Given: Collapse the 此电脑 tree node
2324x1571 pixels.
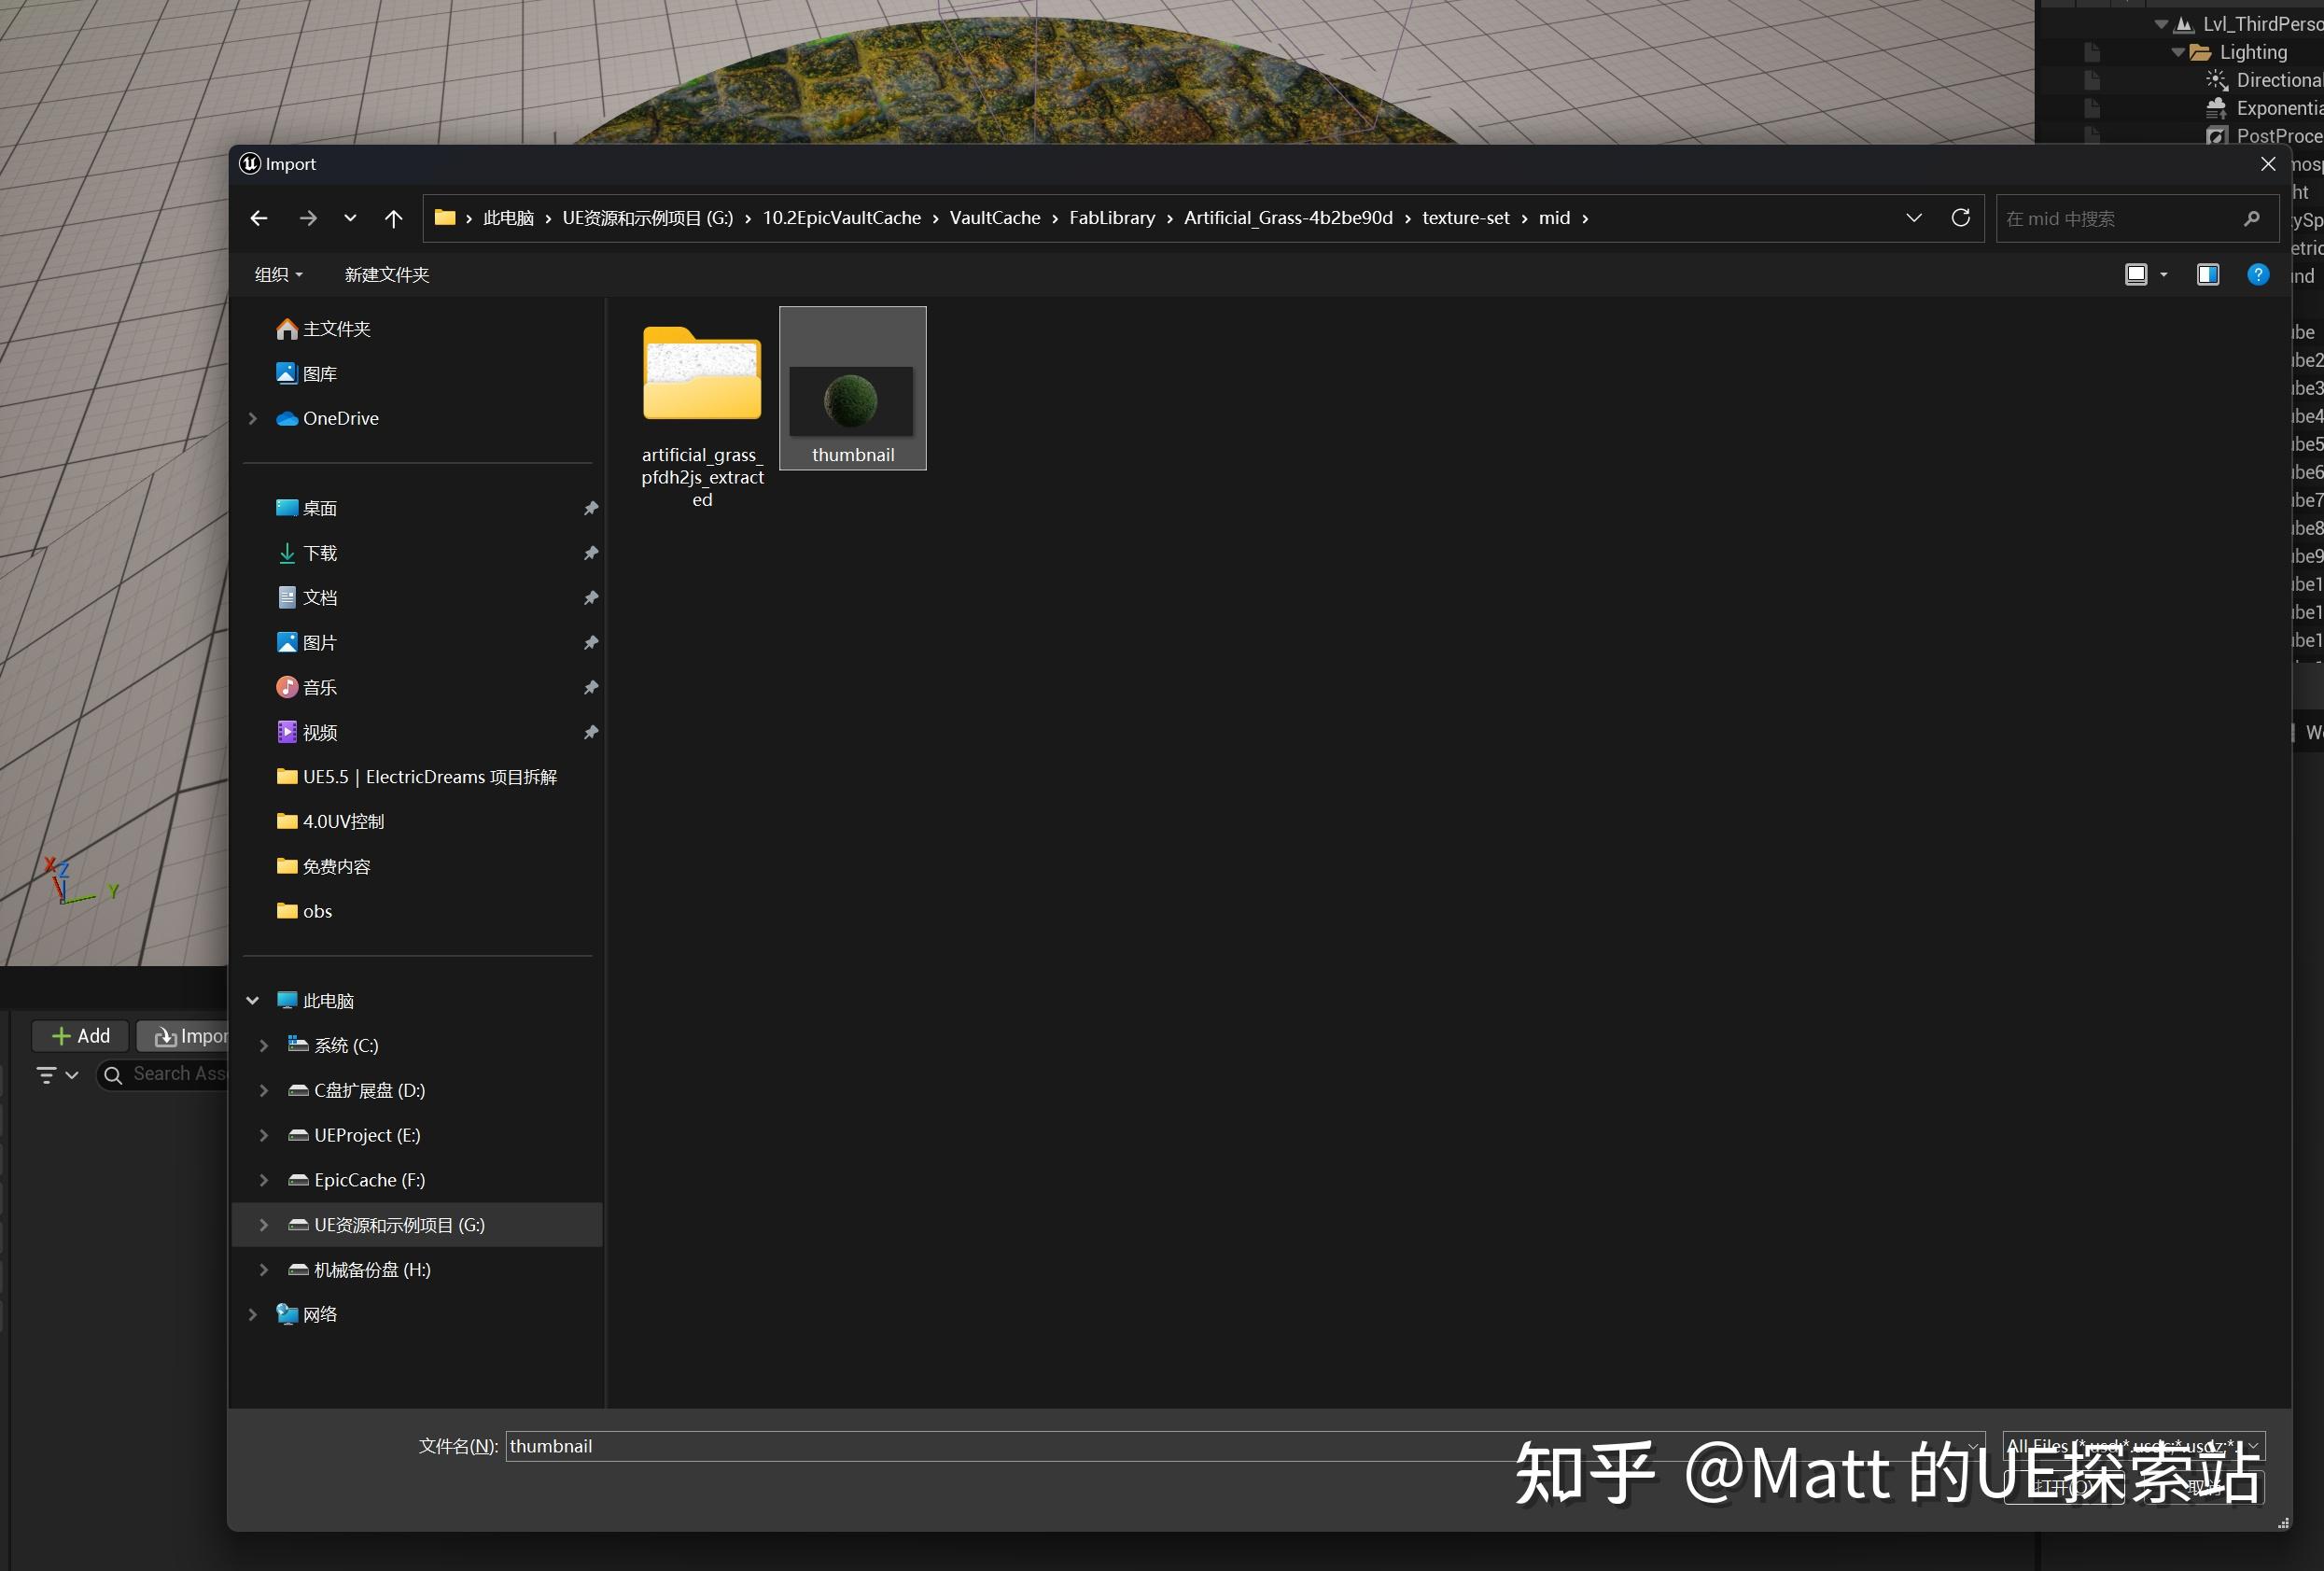Looking at the screenshot, I should [253, 1000].
